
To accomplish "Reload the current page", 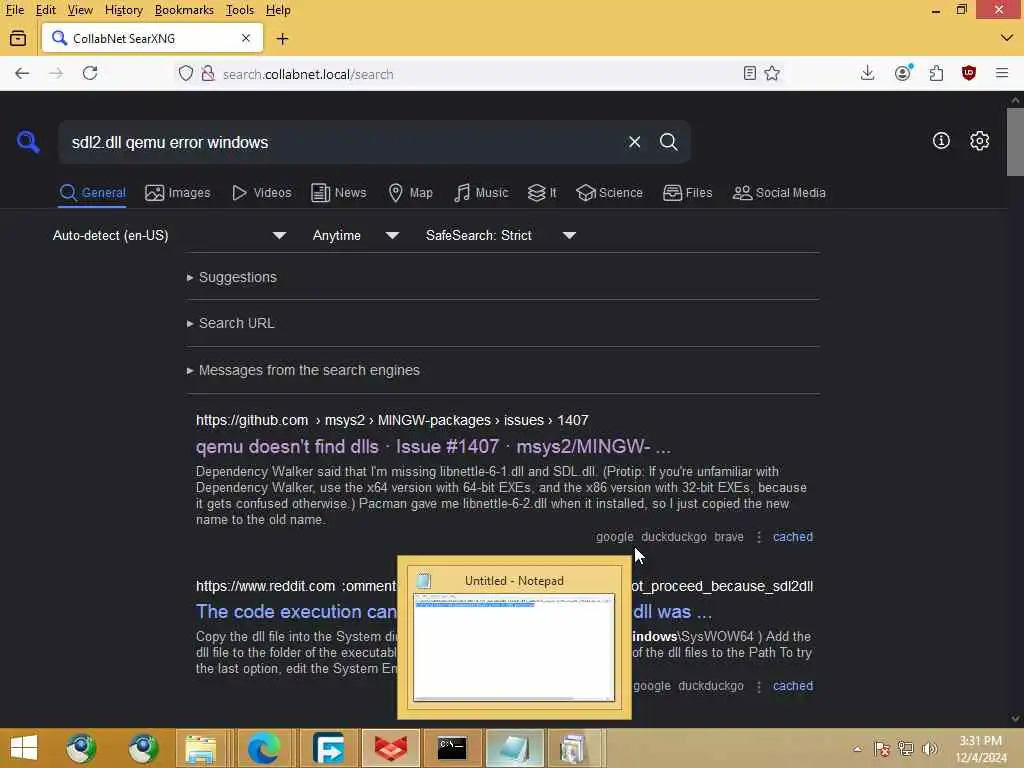I will click(90, 73).
